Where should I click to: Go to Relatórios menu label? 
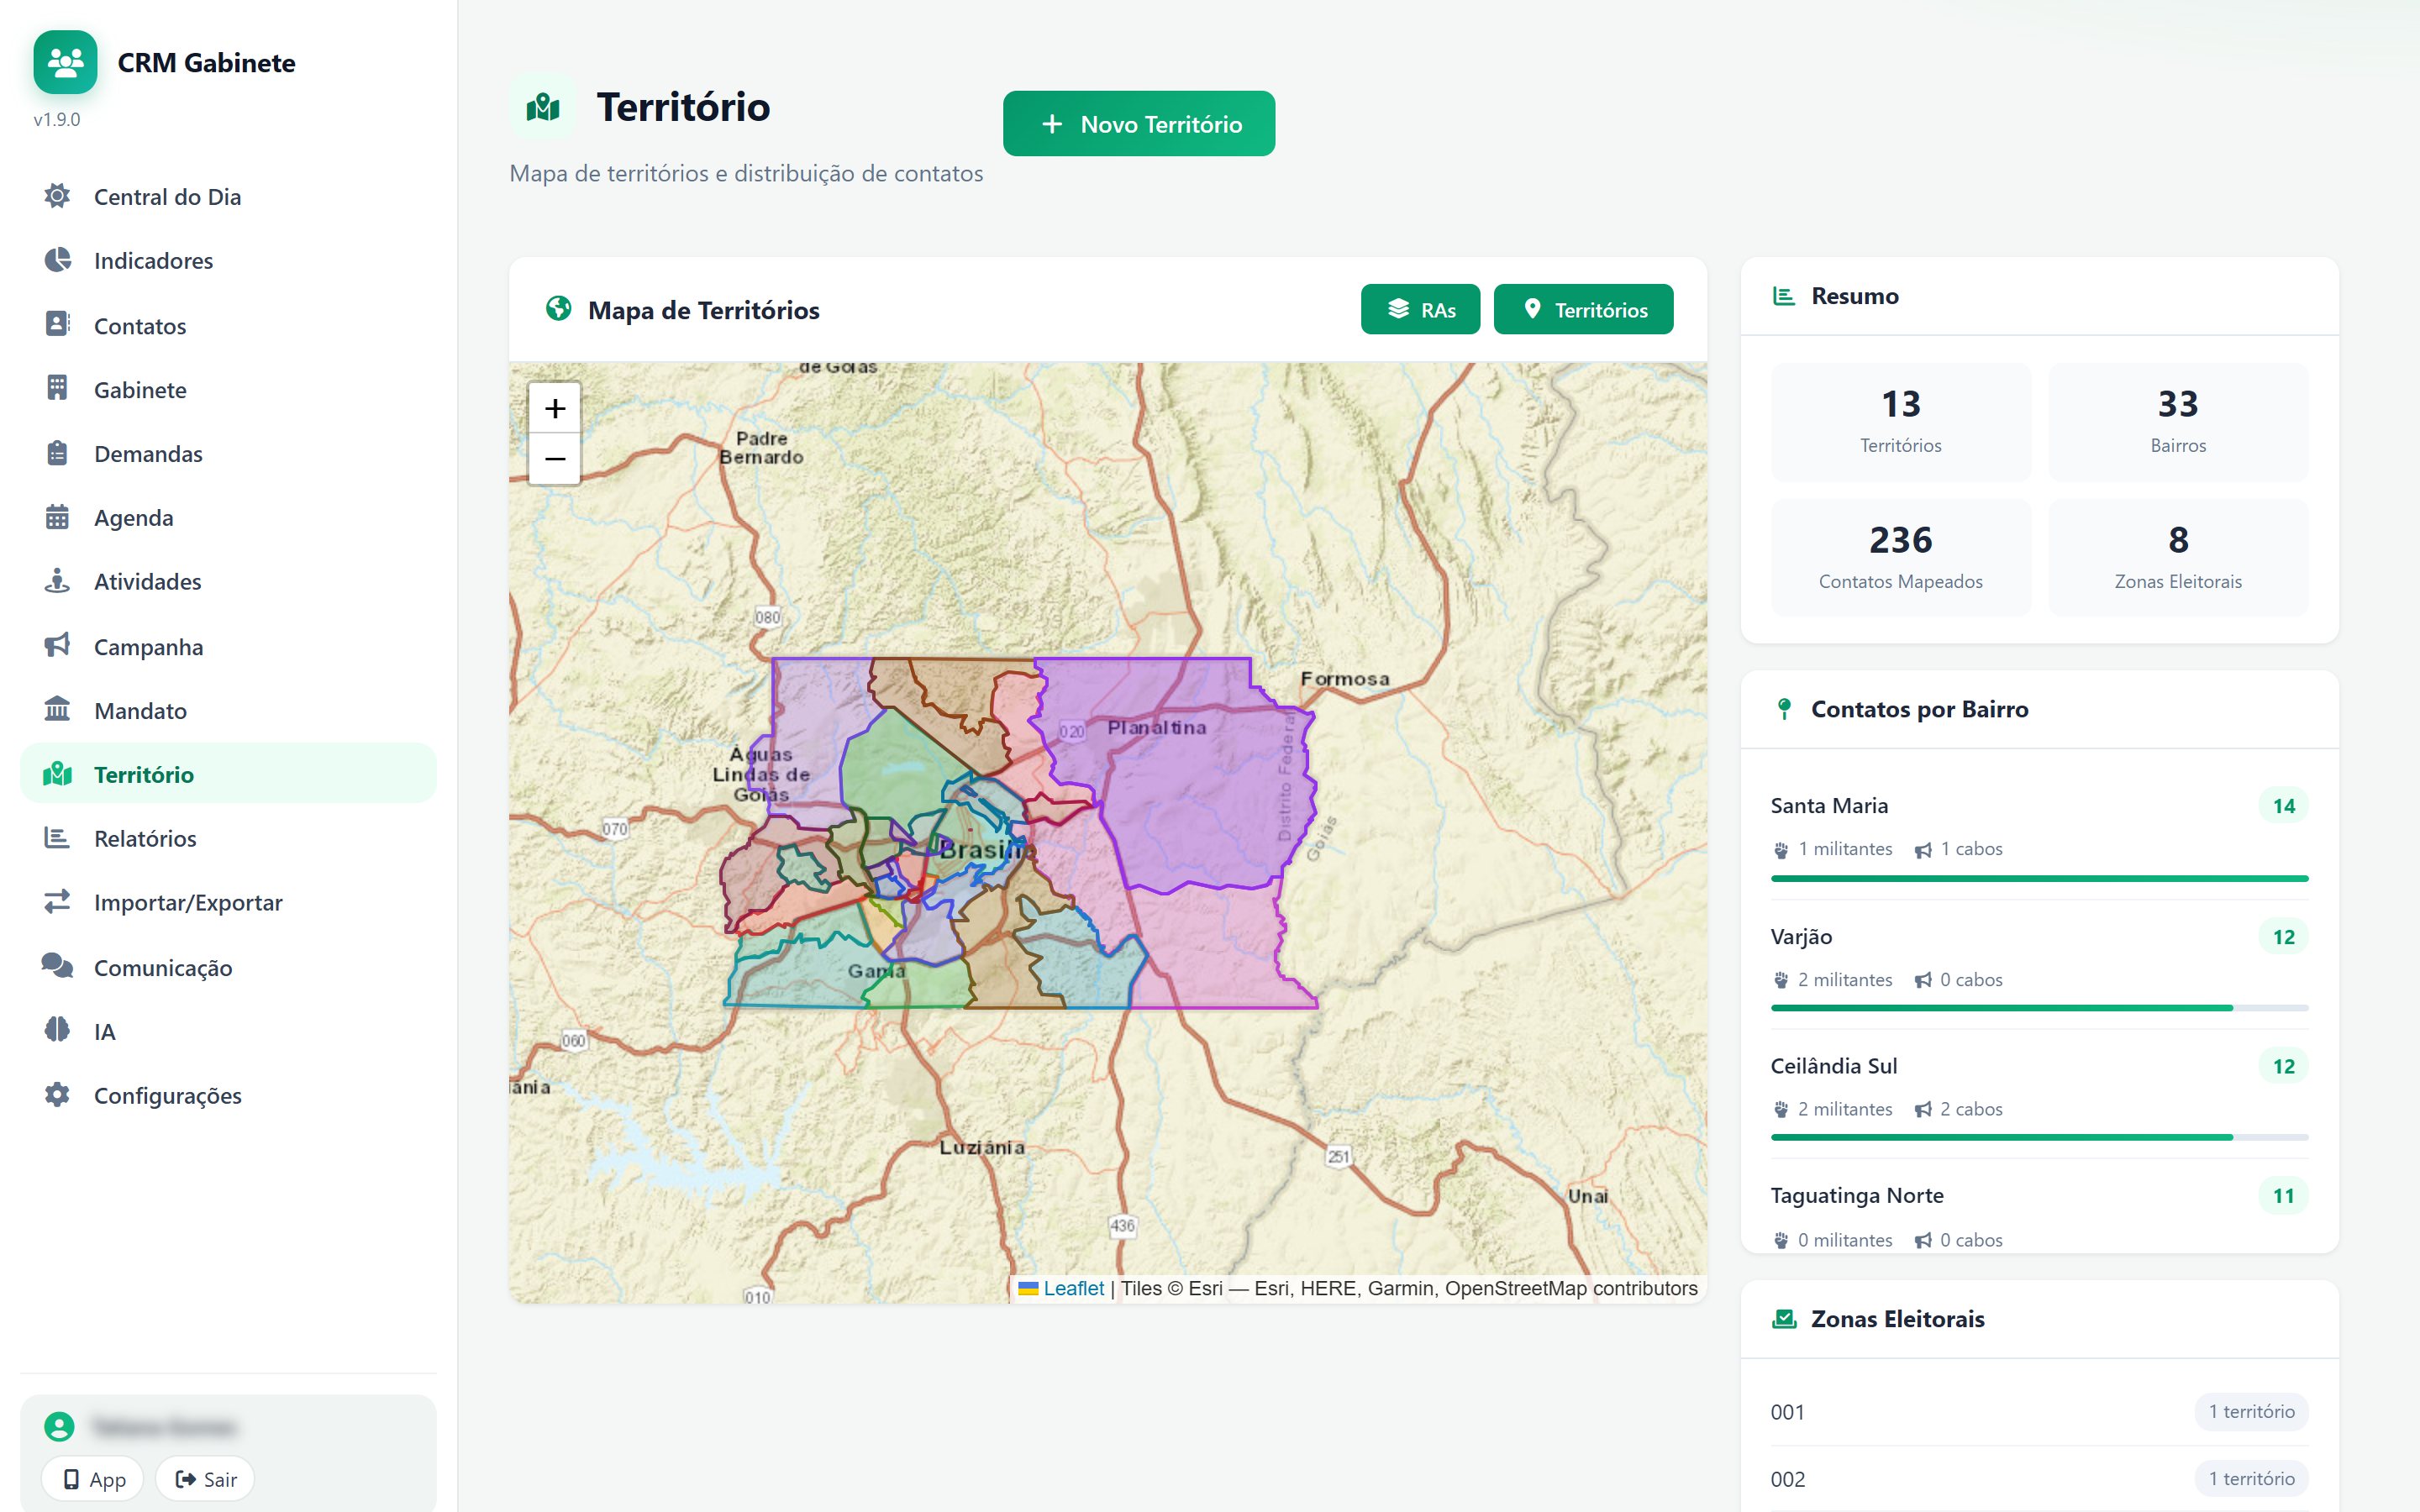pyautogui.click(x=145, y=839)
